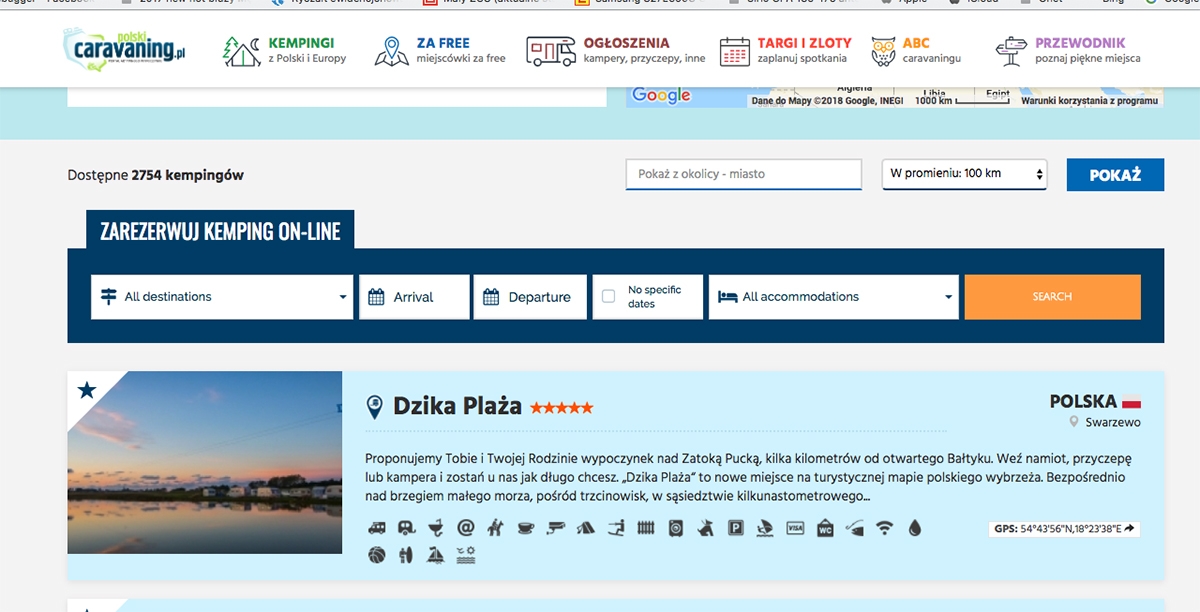The width and height of the screenshot is (1200, 612).
Task: Open the KEMPINGI z Polski i Europy menu
Action: 284,50
